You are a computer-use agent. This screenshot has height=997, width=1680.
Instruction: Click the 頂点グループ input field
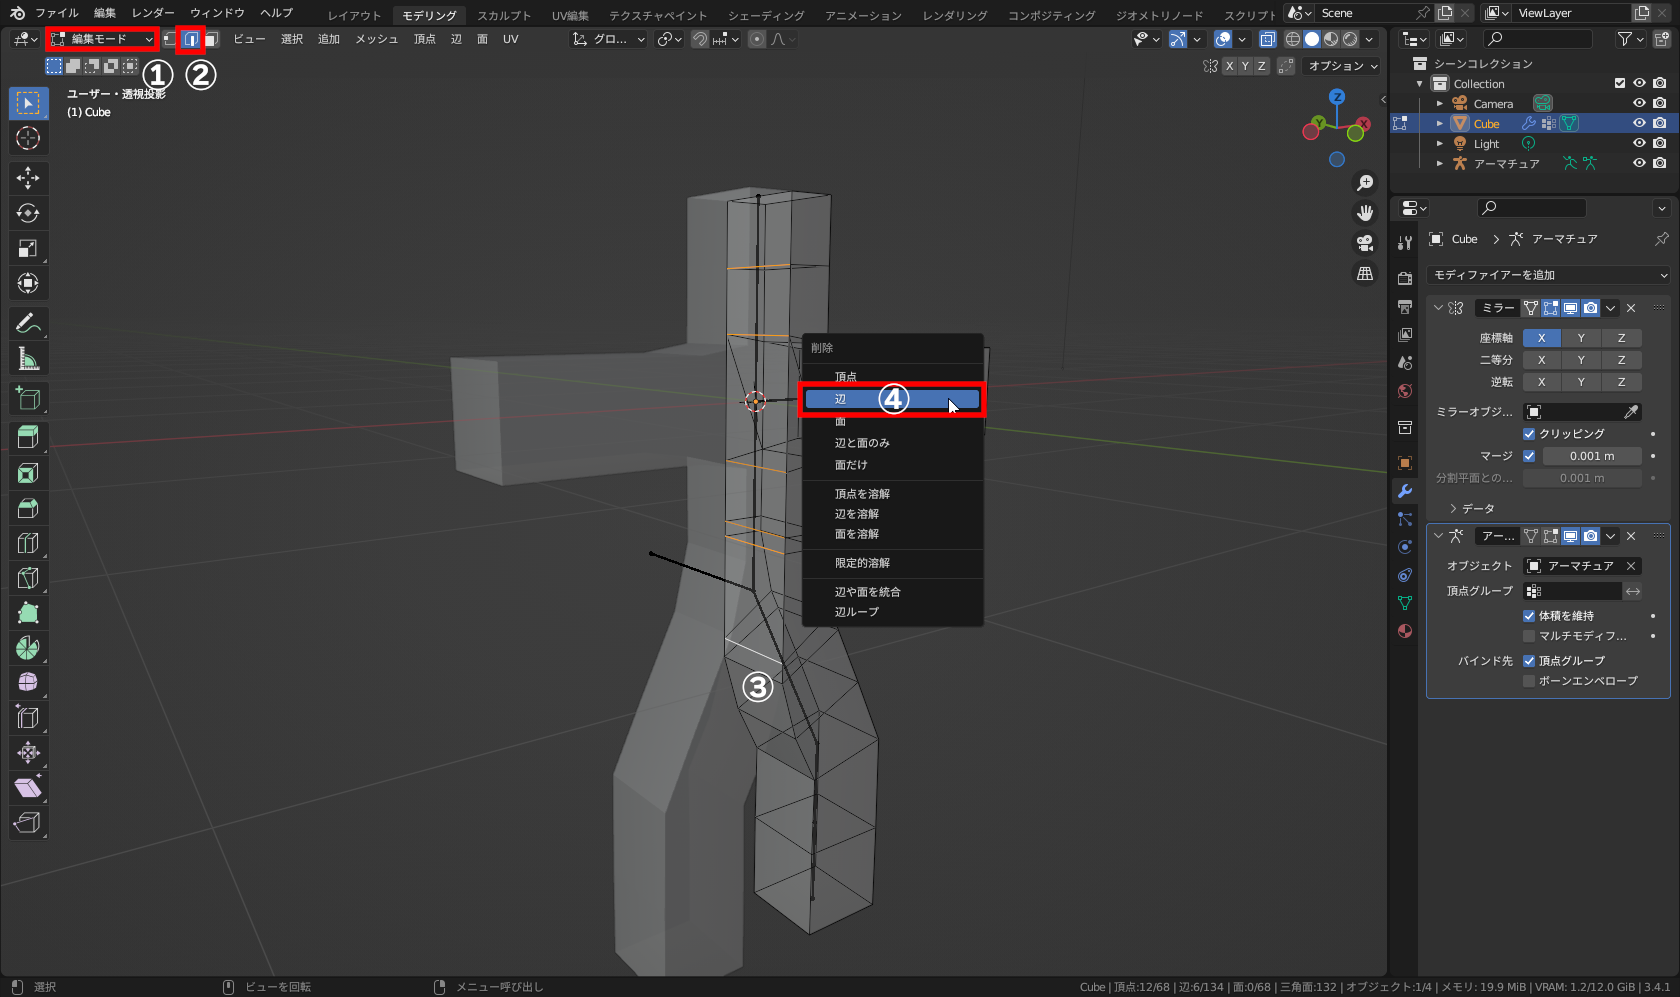(1572, 591)
